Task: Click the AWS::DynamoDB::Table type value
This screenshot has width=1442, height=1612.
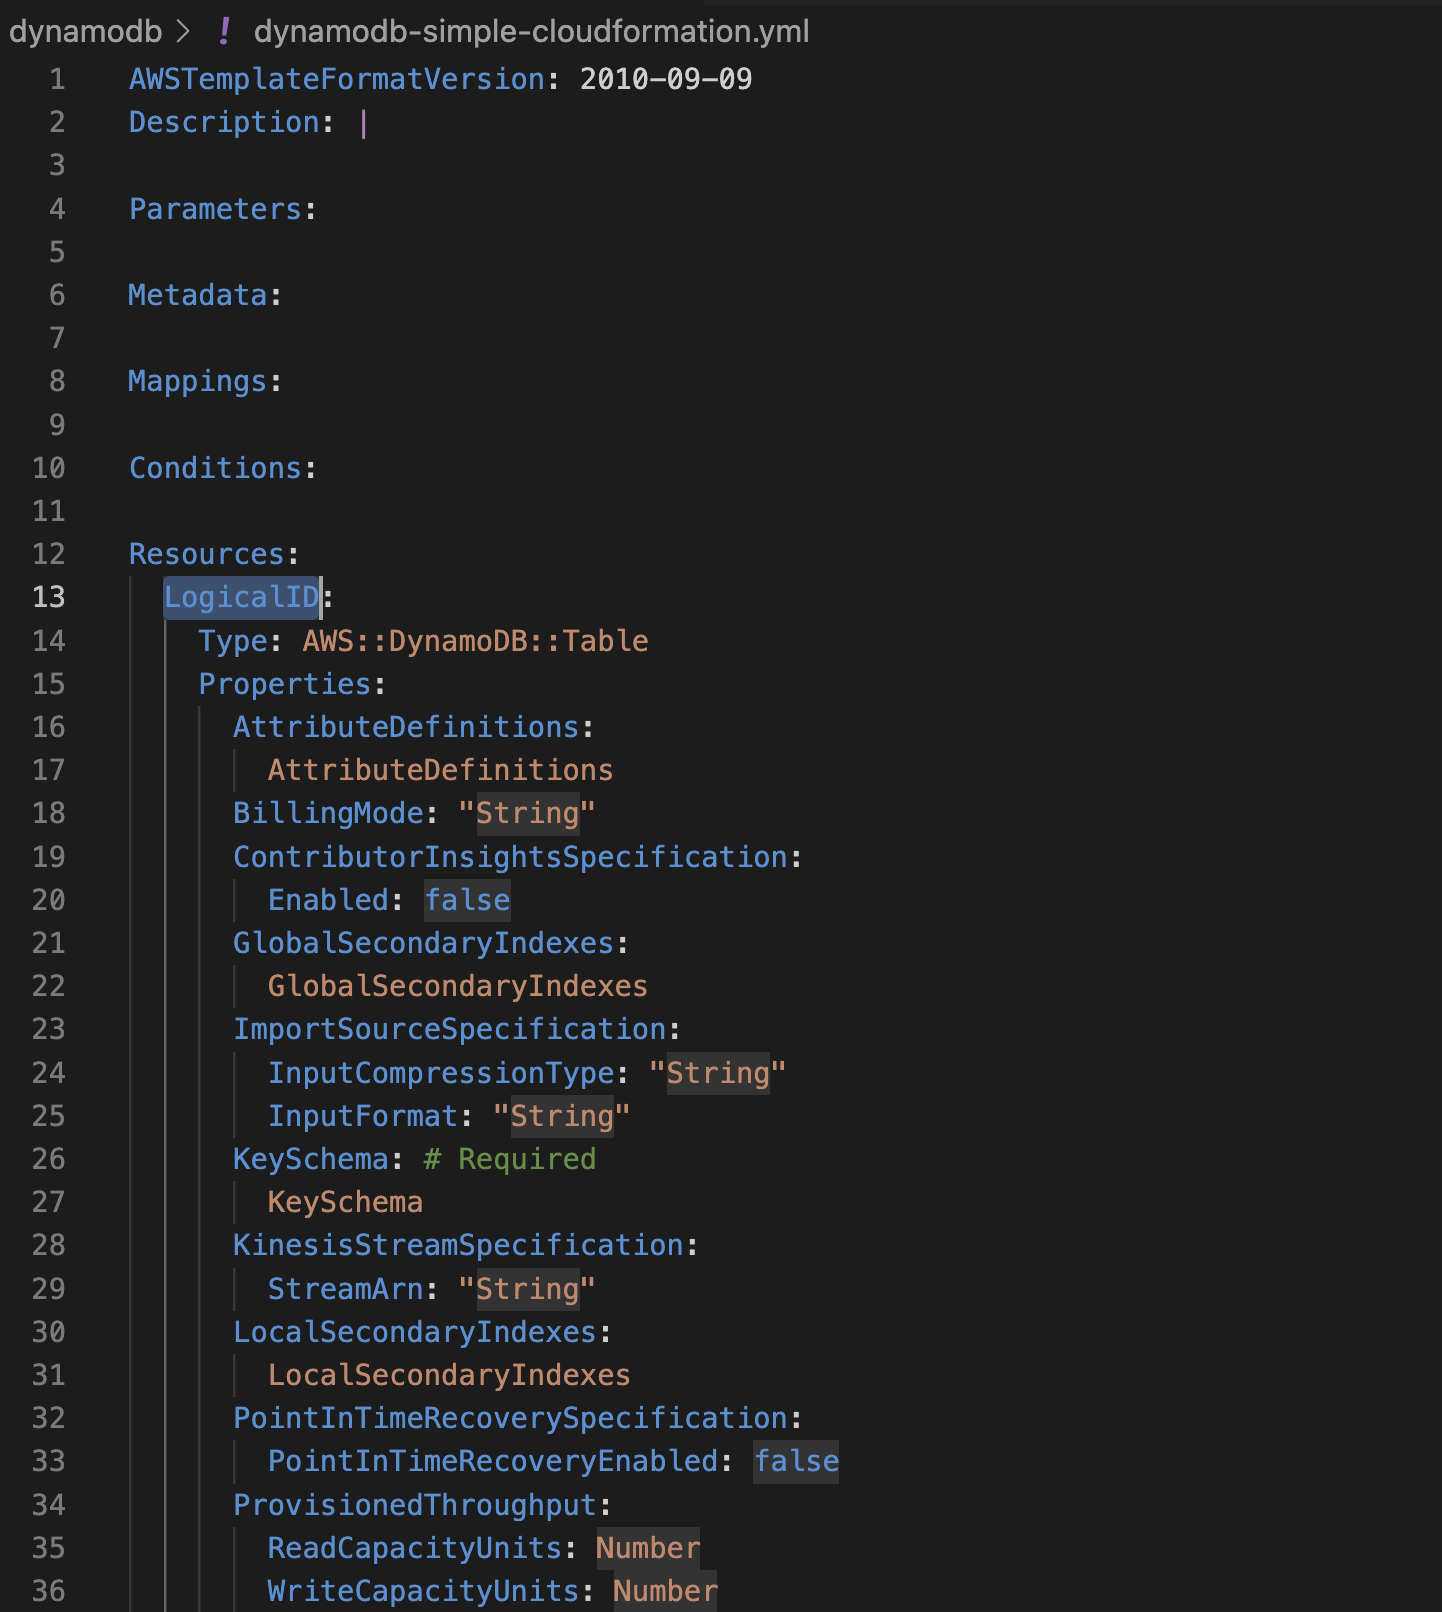Action: tap(476, 641)
